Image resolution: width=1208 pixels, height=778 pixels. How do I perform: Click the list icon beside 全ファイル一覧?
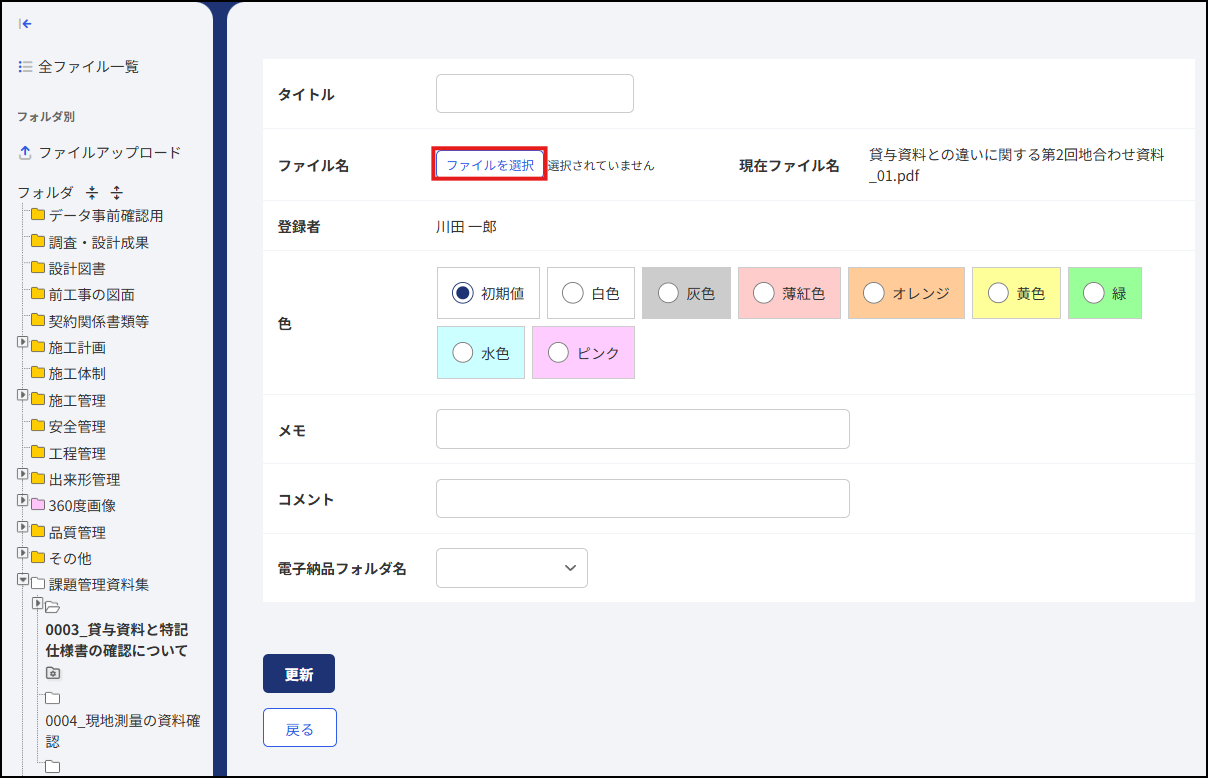tap(26, 67)
